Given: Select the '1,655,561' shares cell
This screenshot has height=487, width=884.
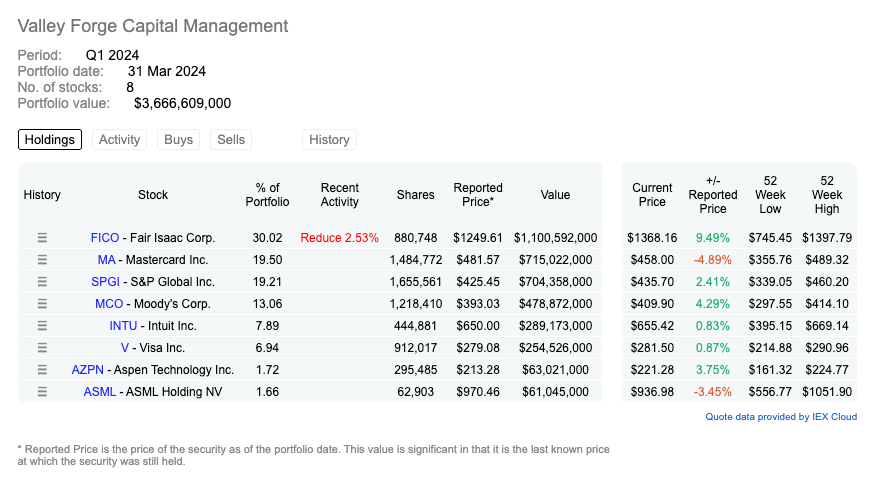Looking at the screenshot, I should click(x=416, y=282).
